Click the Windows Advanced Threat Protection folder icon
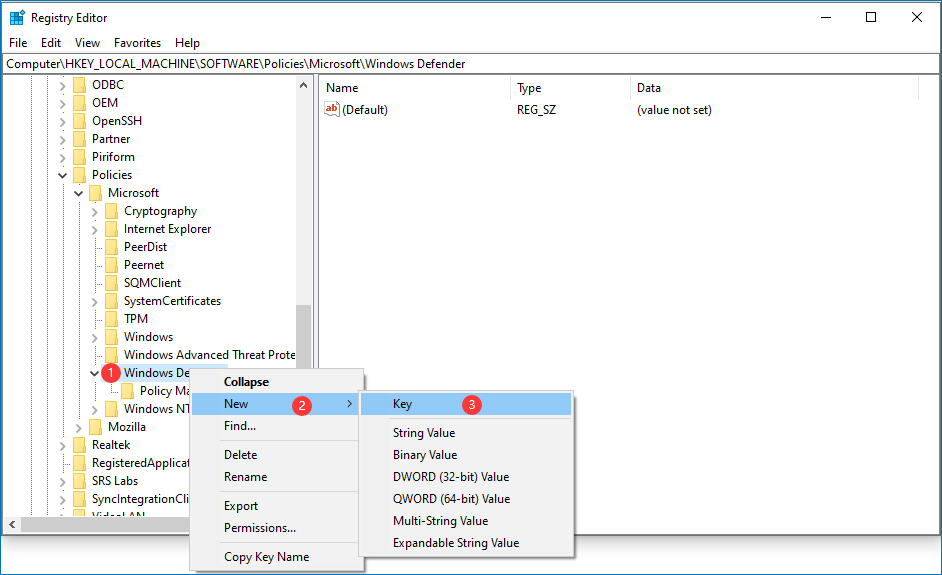This screenshot has height=575, width=942. tap(111, 355)
